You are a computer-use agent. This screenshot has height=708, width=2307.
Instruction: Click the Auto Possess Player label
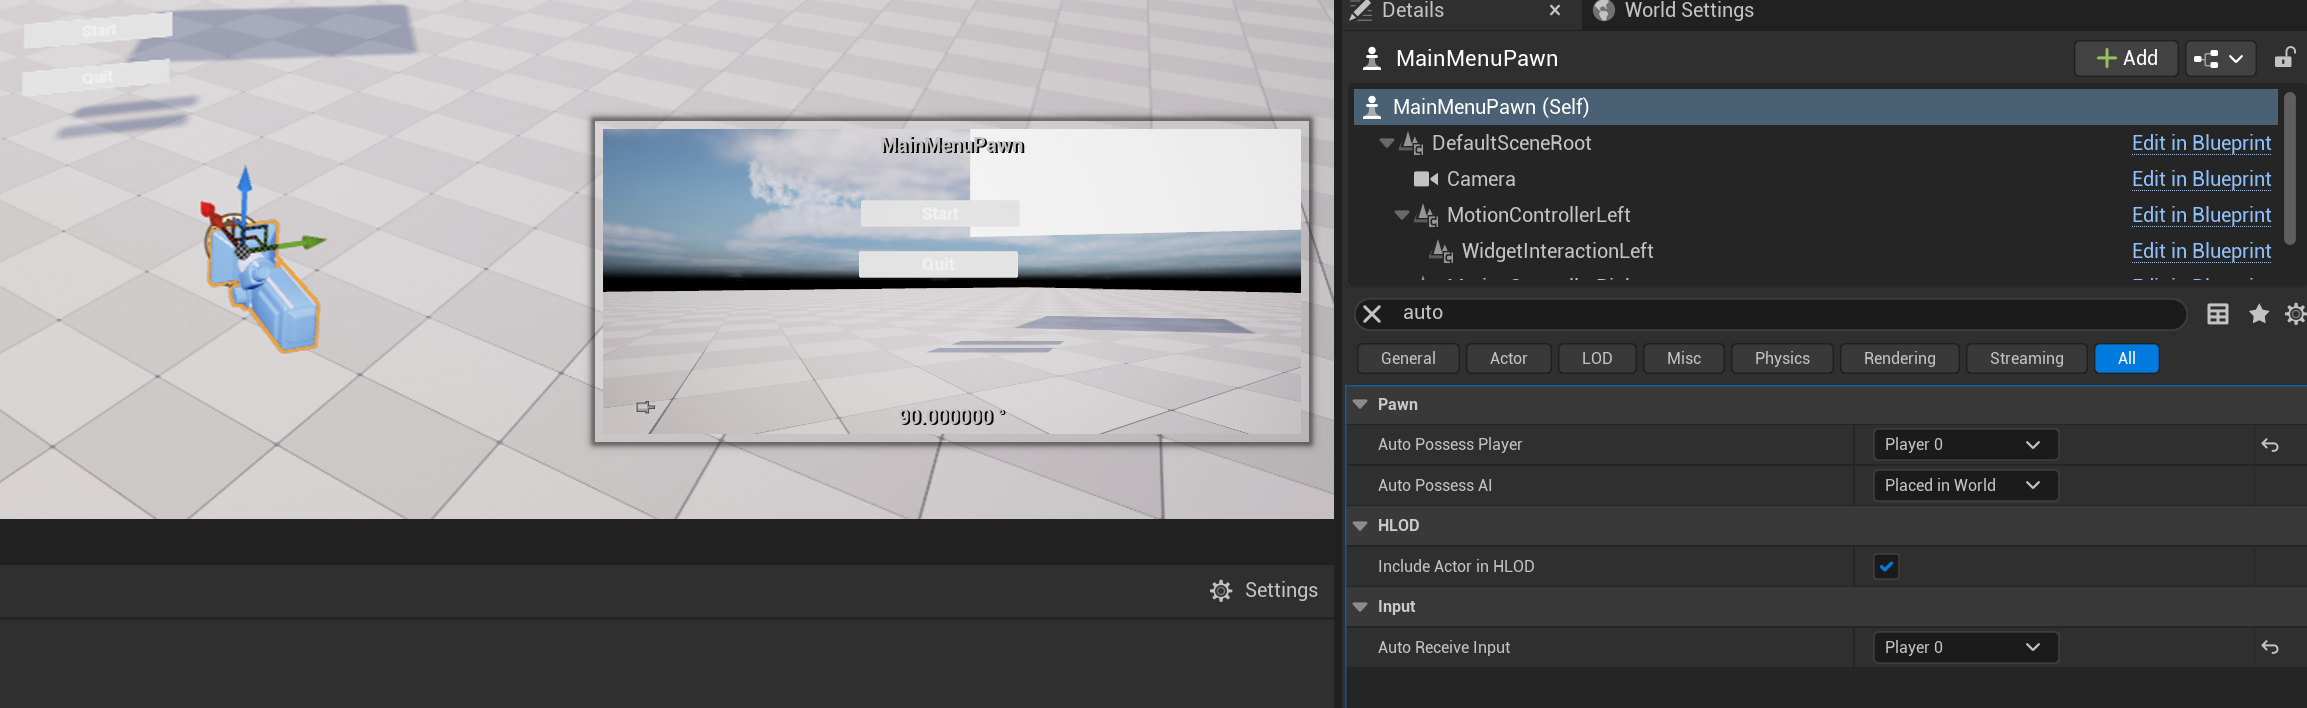(x=1450, y=445)
